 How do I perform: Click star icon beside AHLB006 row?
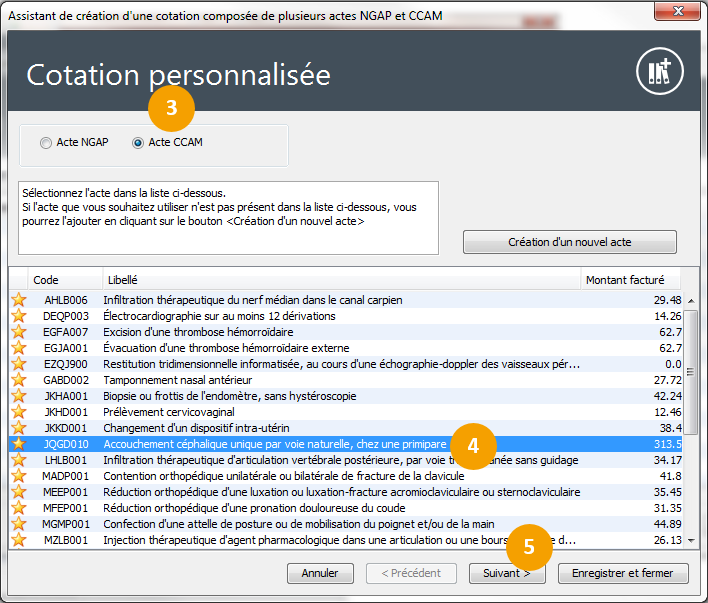(17, 300)
